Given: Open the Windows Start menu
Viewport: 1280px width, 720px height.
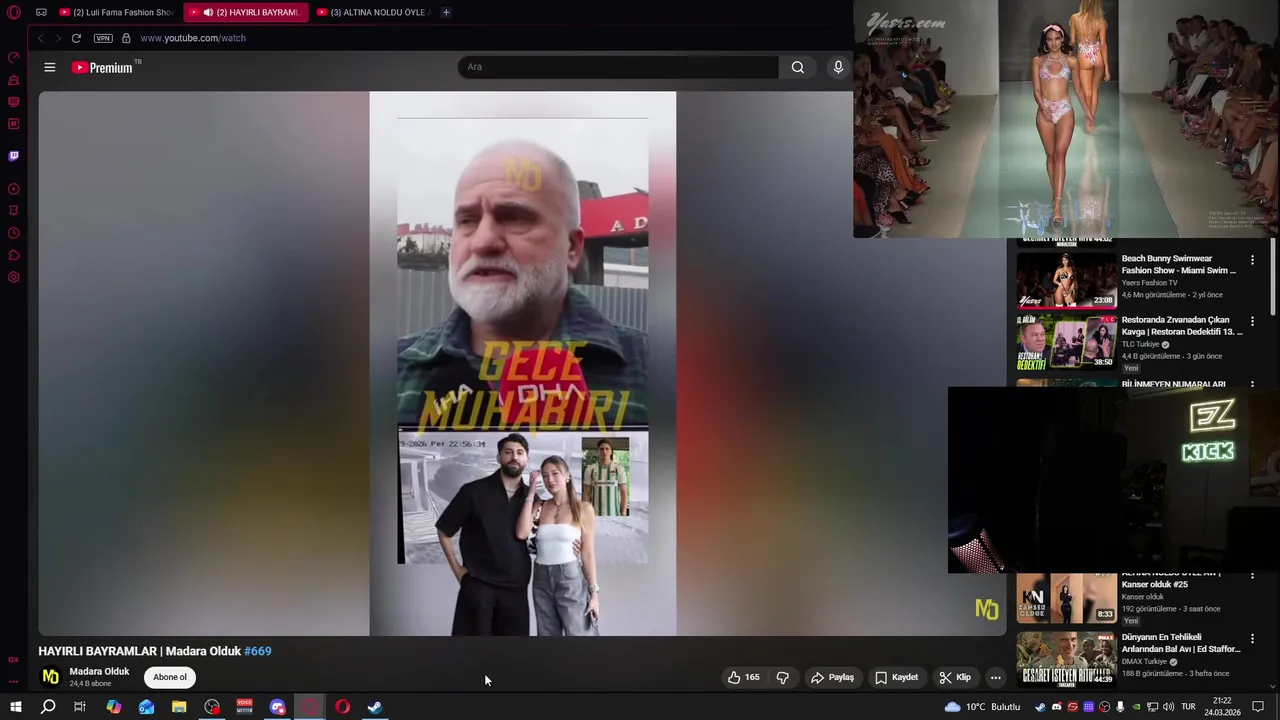Looking at the screenshot, I should 15,707.
